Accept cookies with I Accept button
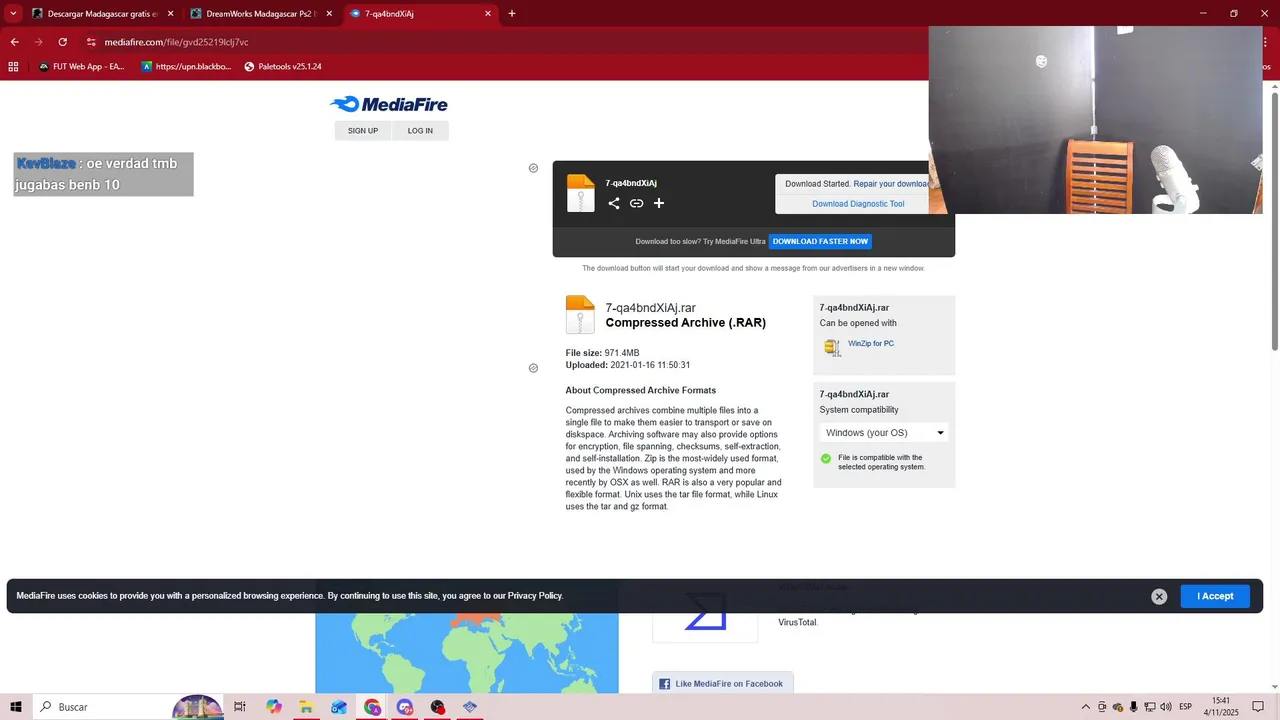 tap(1215, 596)
